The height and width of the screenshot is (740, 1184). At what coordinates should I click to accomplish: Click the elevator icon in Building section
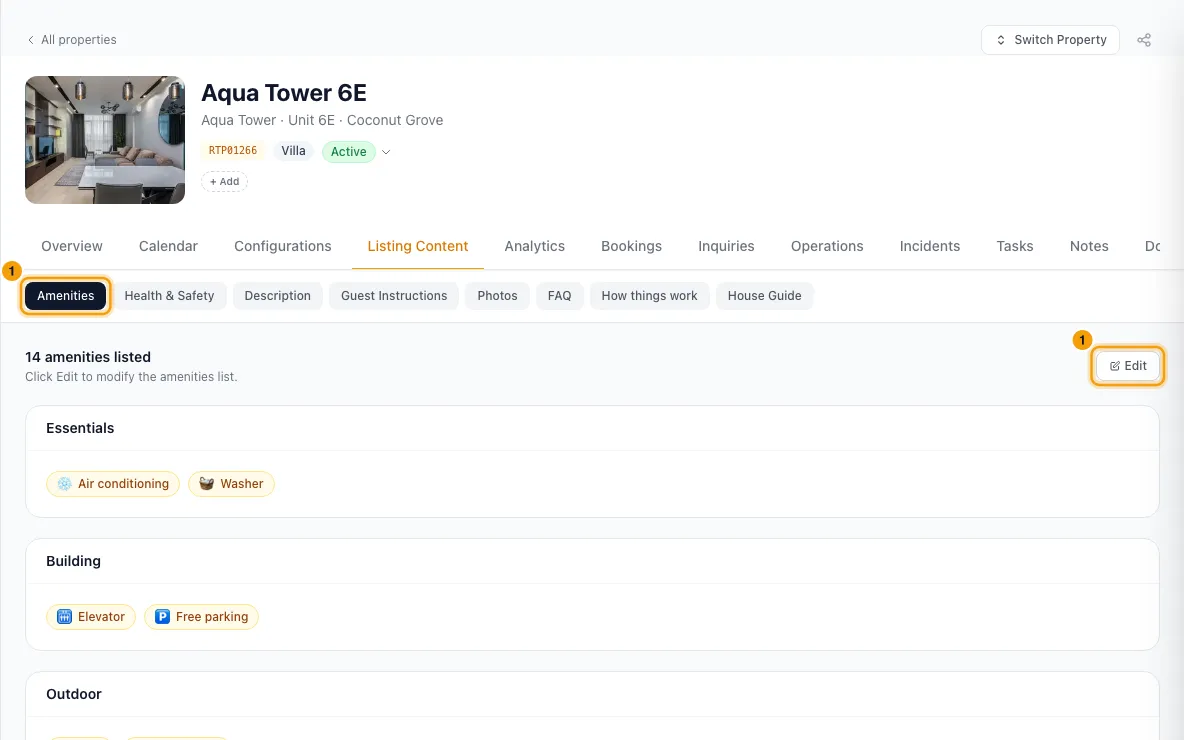pos(64,617)
